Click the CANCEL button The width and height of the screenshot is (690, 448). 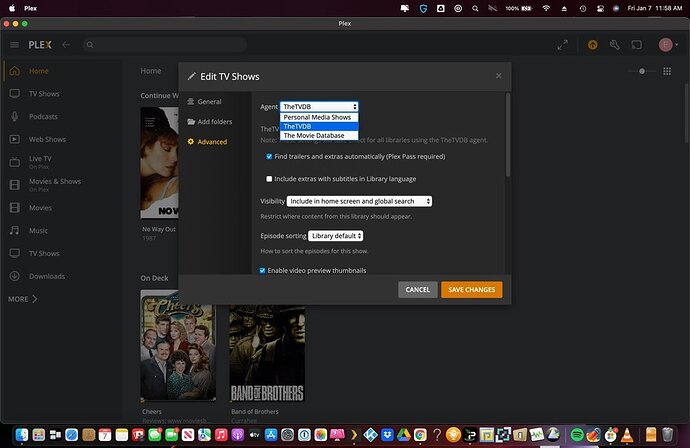418,290
